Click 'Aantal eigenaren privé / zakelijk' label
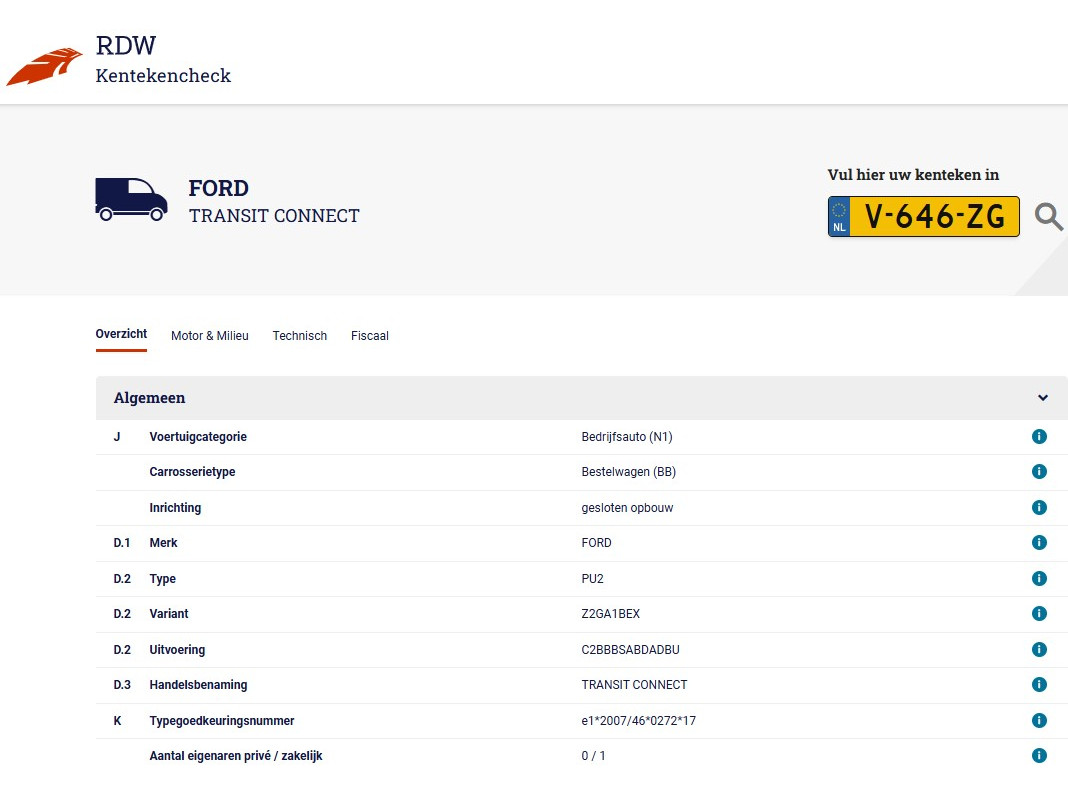The height and width of the screenshot is (801, 1068). [236, 756]
